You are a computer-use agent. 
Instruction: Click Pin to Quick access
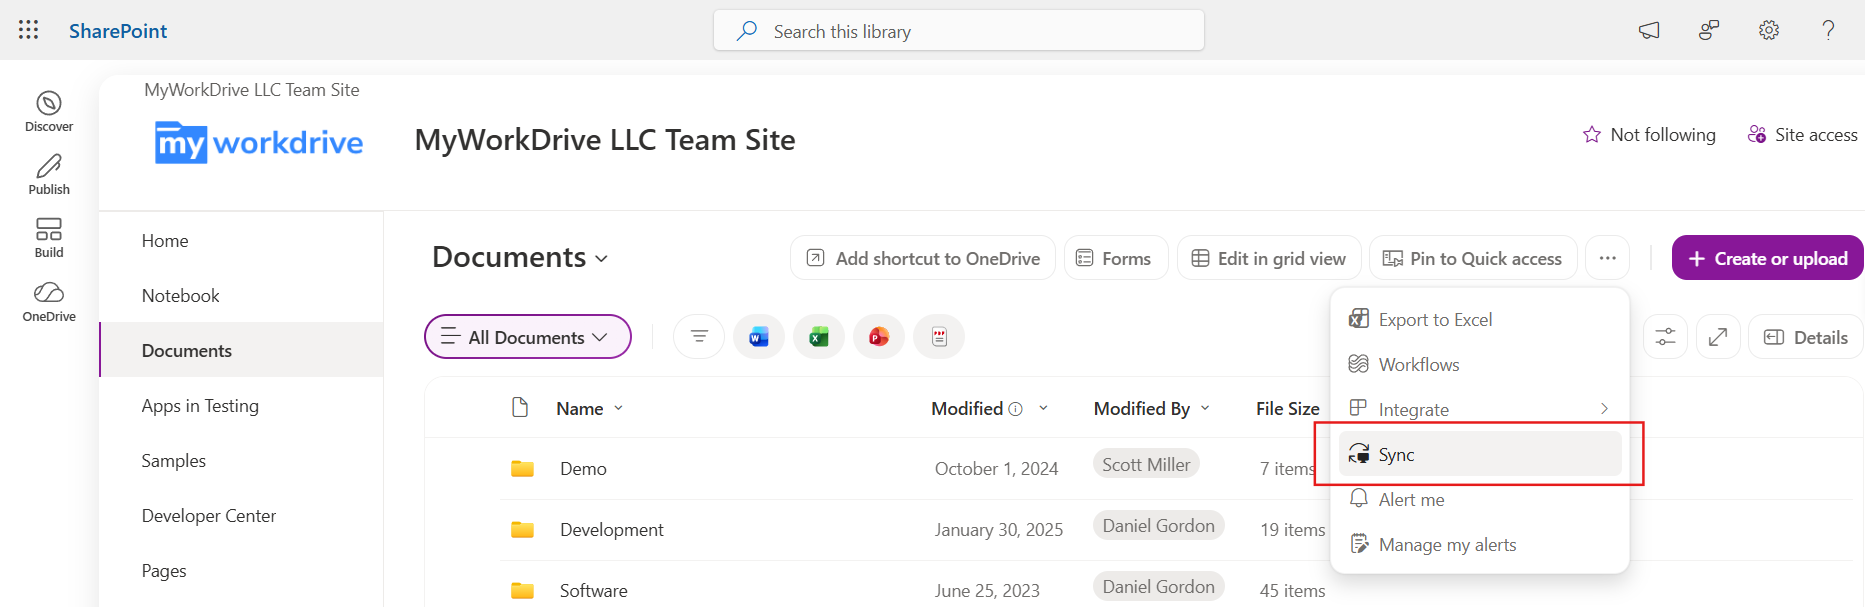[x=1473, y=258]
